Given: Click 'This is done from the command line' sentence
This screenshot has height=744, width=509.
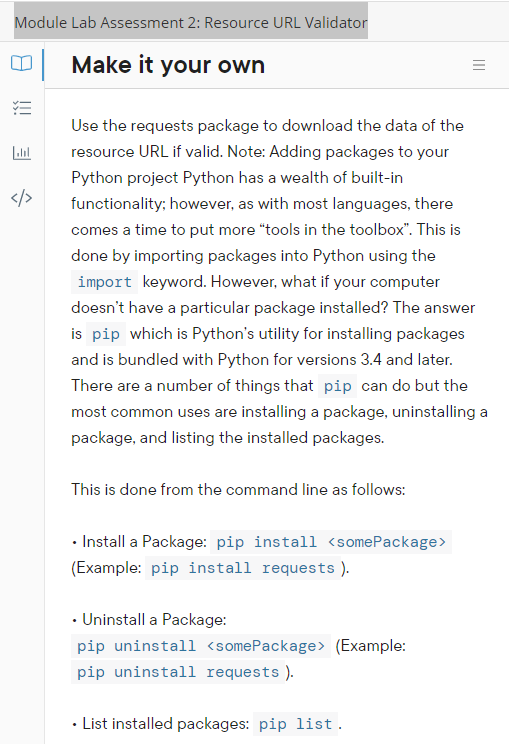Looking at the screenshot, I should [238, 489].
